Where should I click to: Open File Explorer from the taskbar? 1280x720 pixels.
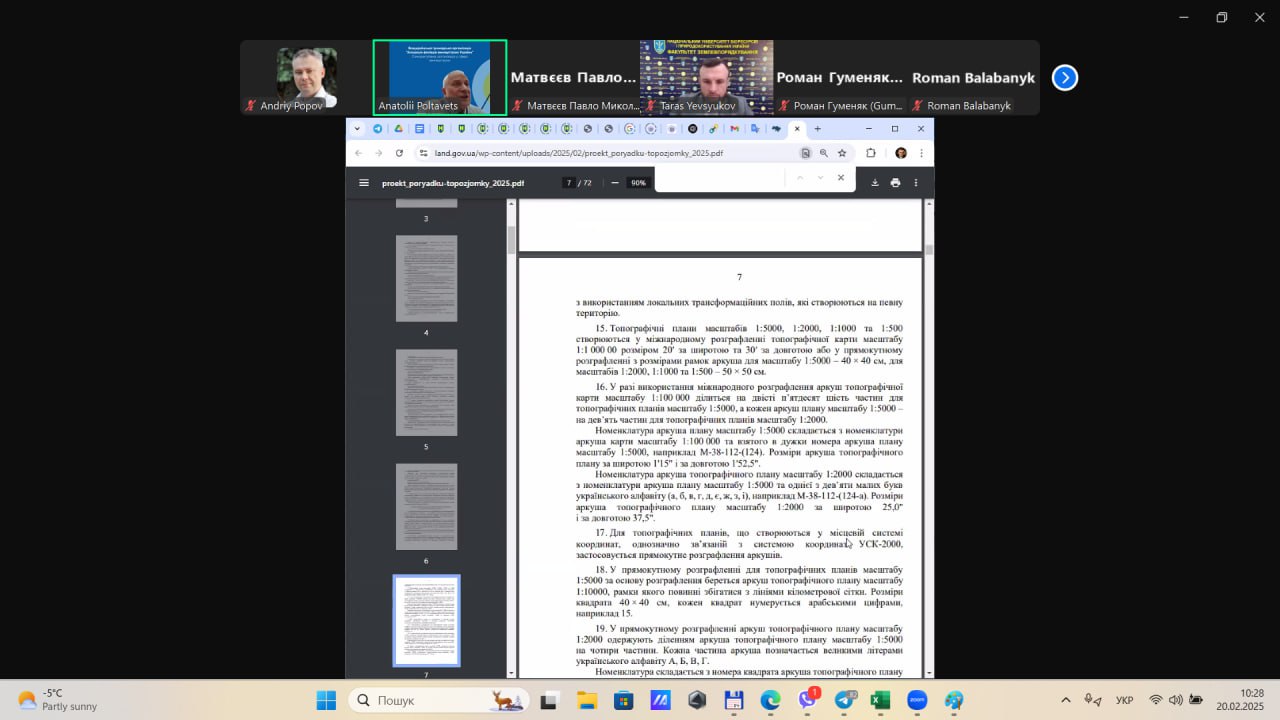point(587,701)
